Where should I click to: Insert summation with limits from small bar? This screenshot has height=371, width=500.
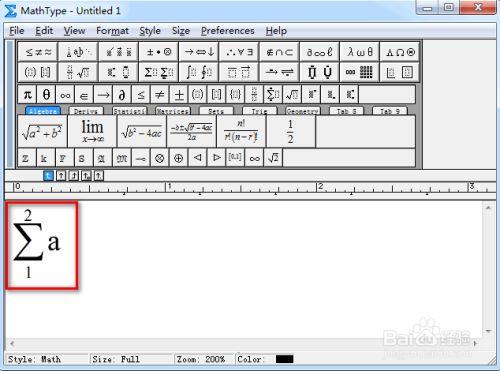pos(273,95)
